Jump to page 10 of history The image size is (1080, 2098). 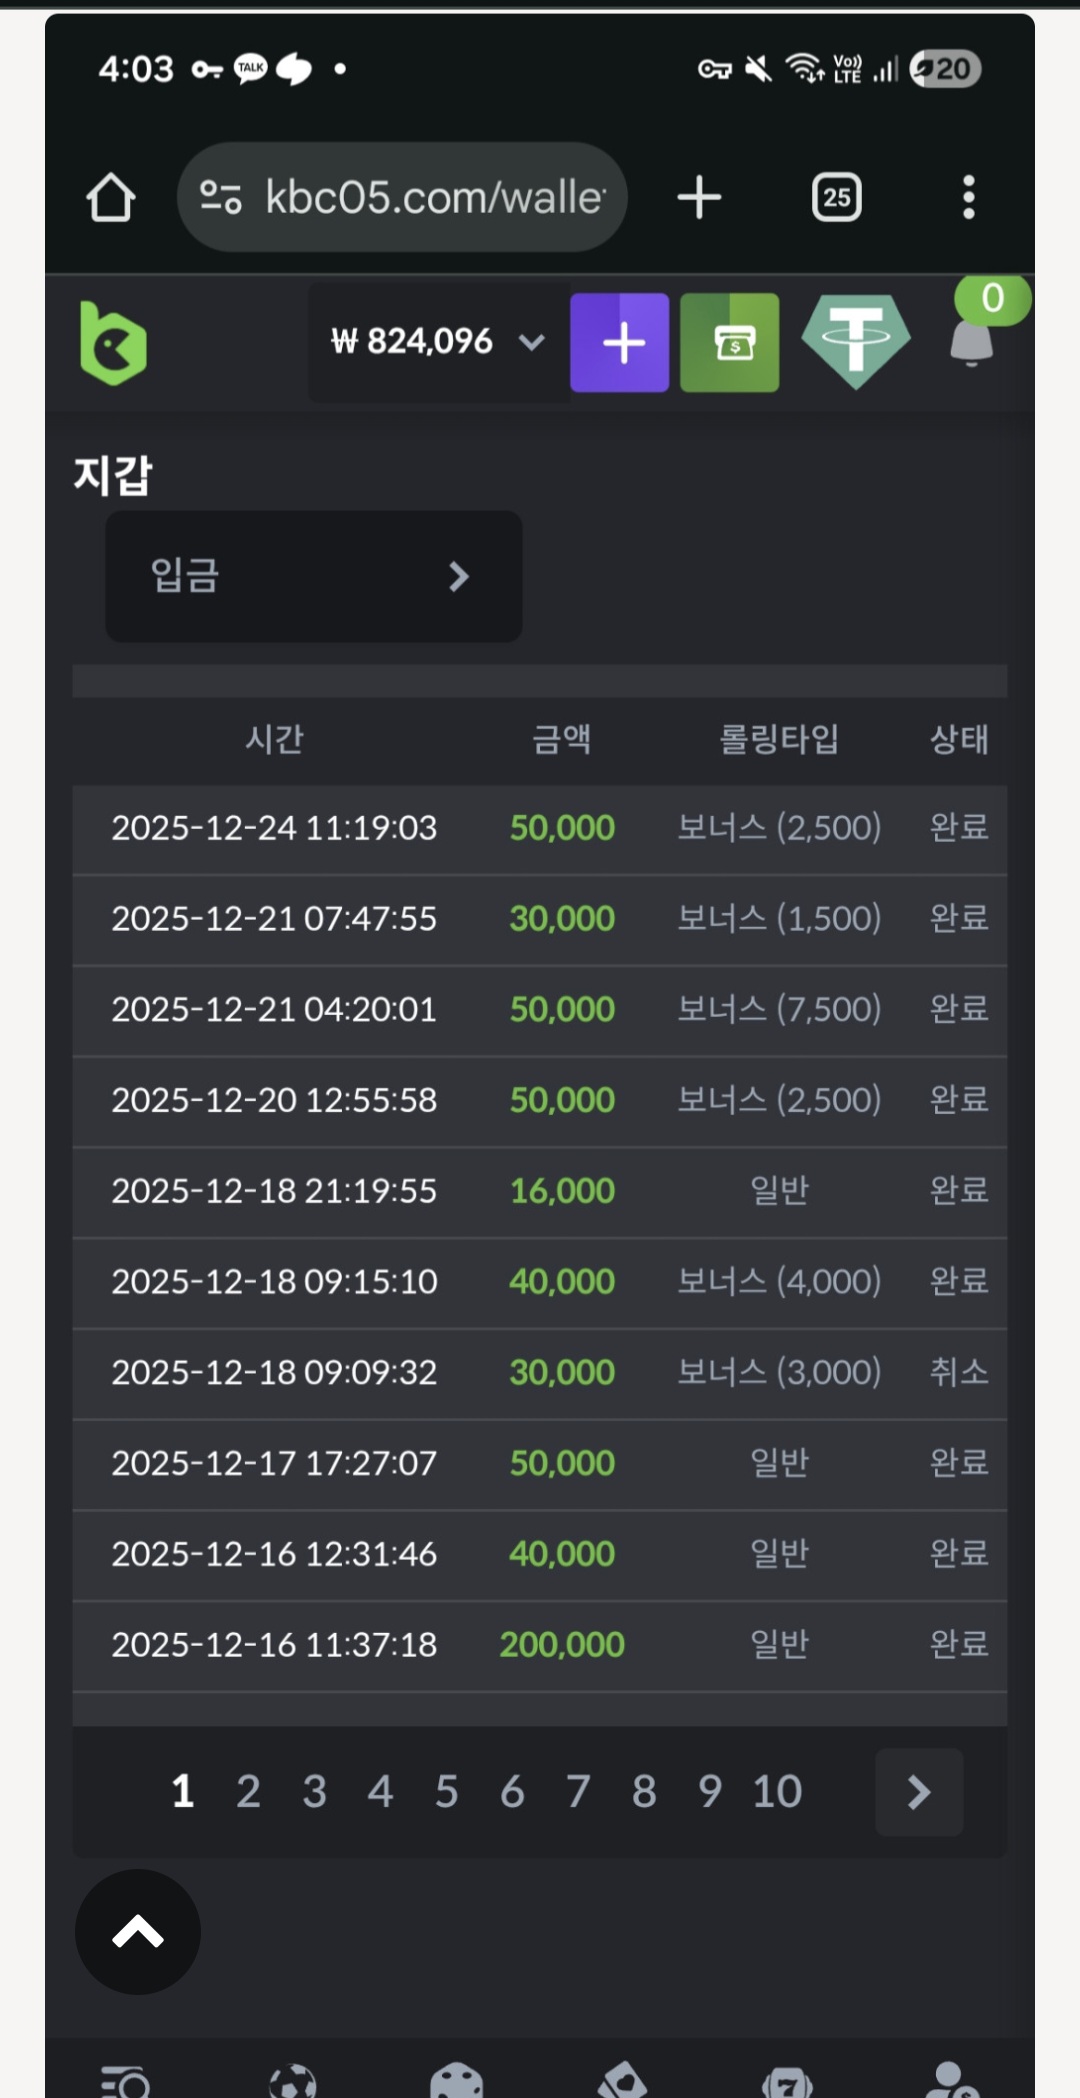pyautogui.click(x=777, y=1792)
